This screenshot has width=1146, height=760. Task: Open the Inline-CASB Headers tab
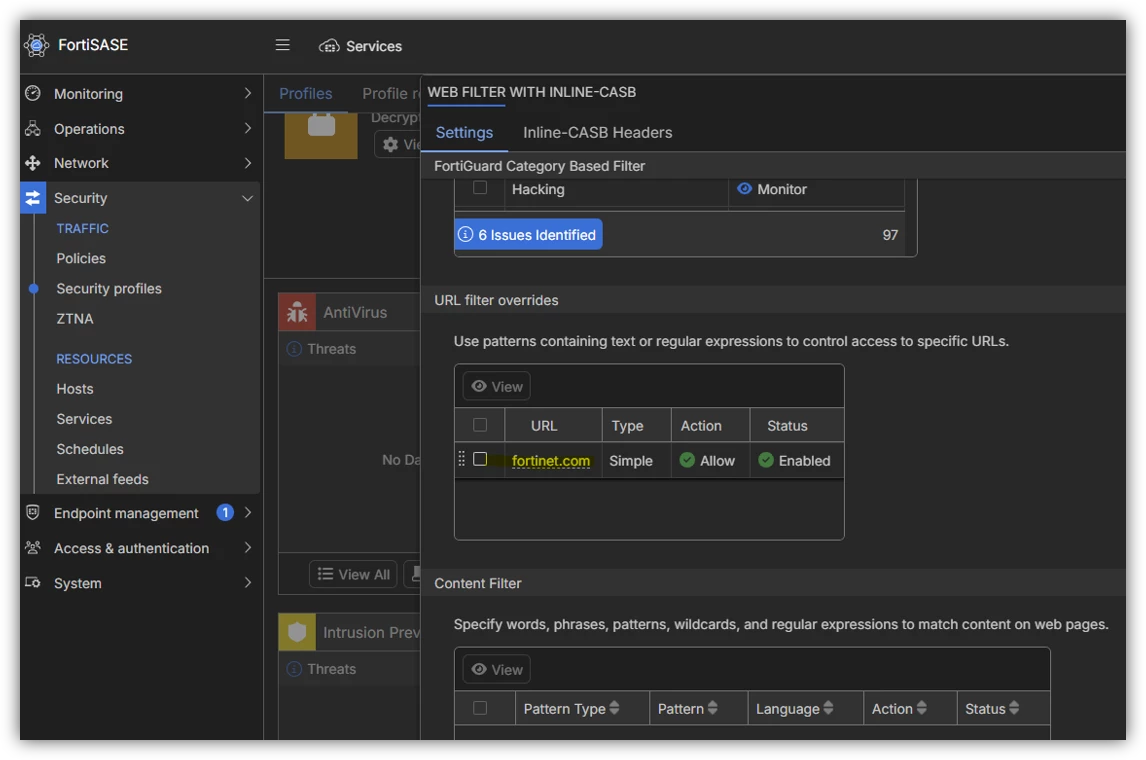[x=597, y=132]
